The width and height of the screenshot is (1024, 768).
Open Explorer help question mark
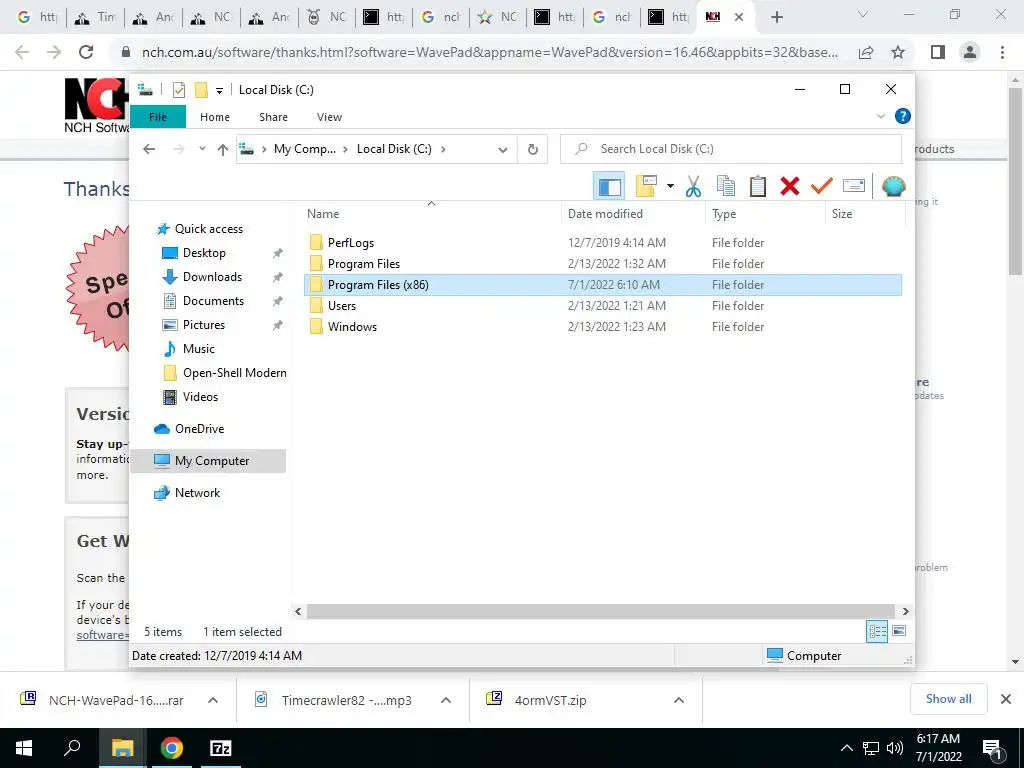(x=903, y=116)
